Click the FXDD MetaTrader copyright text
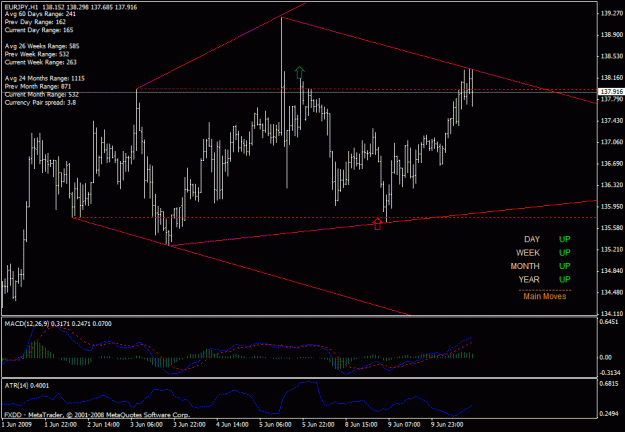The height and width of the screenshot is (432, 625). [97, 415]
